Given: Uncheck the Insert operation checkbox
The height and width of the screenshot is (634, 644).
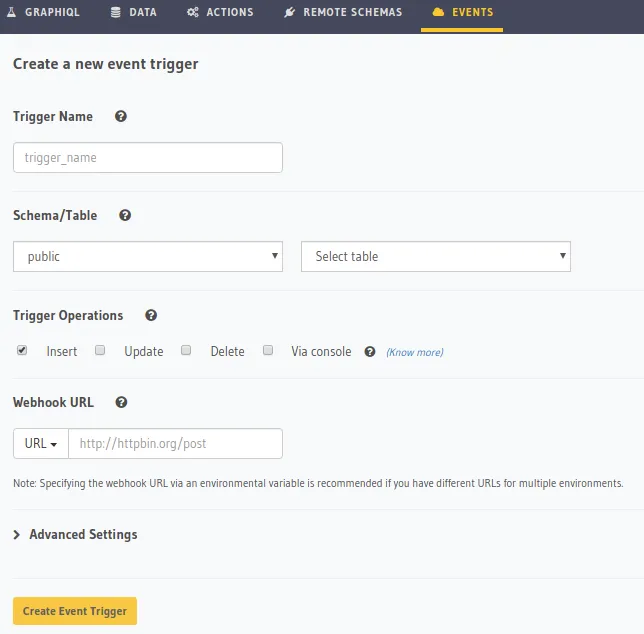Looking at the screenshot, I should click(22, 351).
